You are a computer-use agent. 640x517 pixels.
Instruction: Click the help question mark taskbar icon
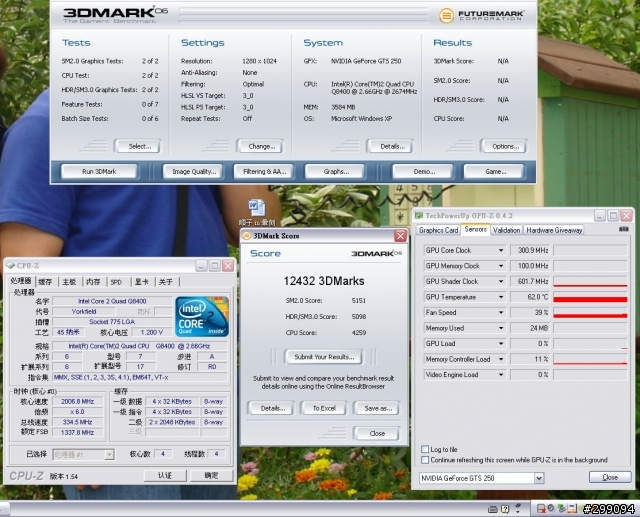[505, 509]
